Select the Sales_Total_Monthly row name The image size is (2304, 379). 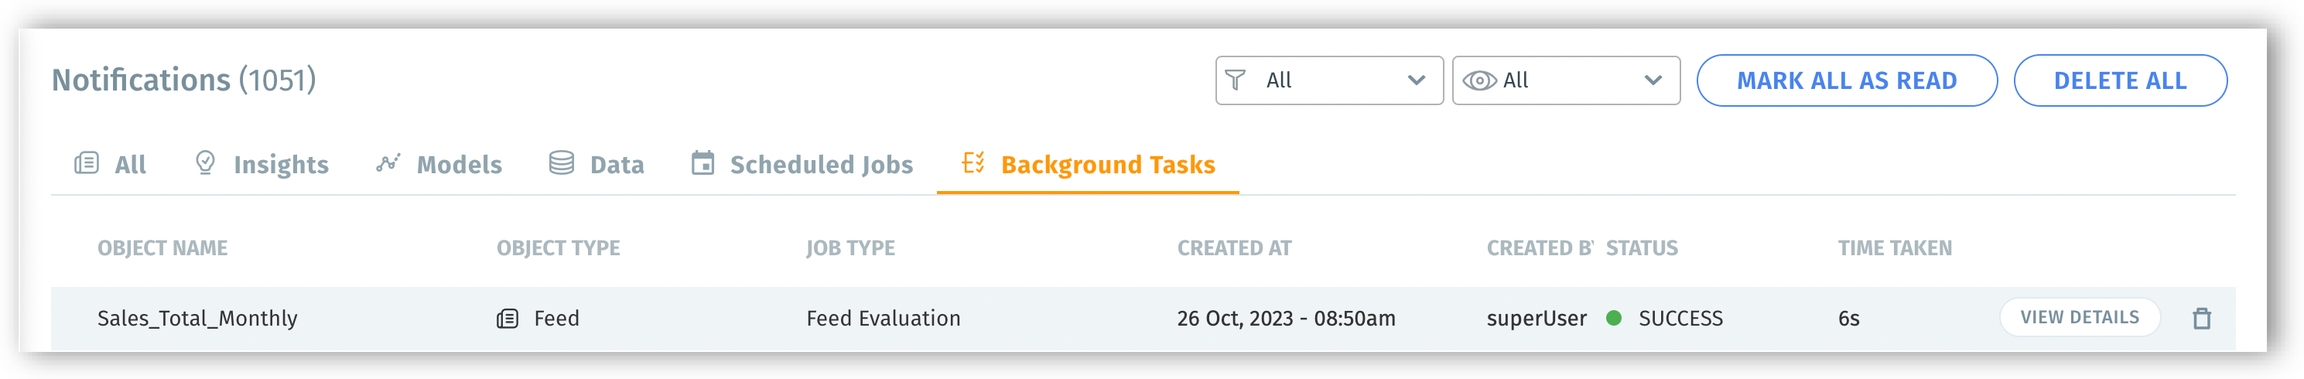click(197, 319)
